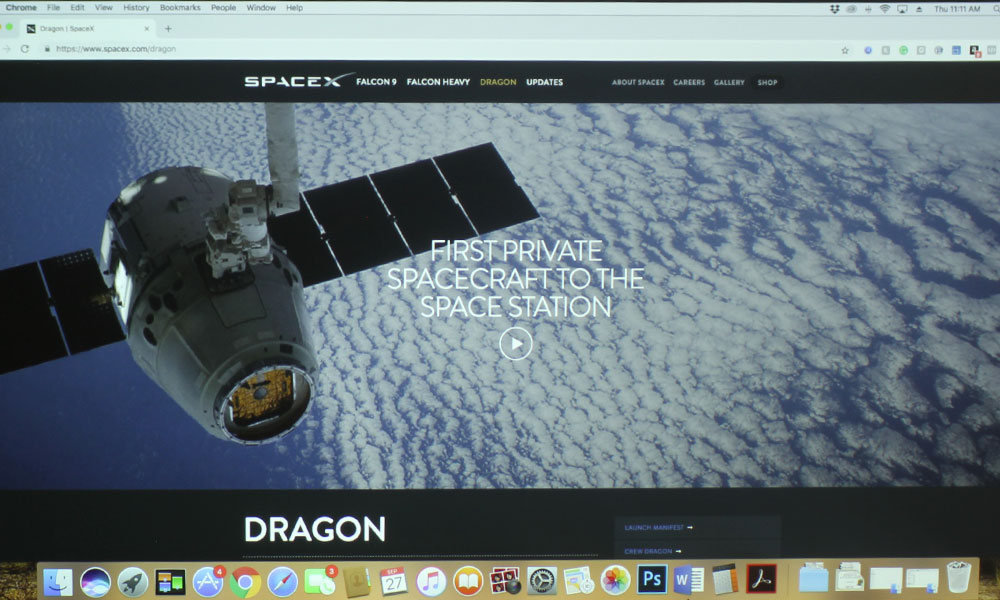The image size is (1000, 600).
Task: Click the black extension icon with red badge
Action: pyautogui.click(x=974, y=51)
